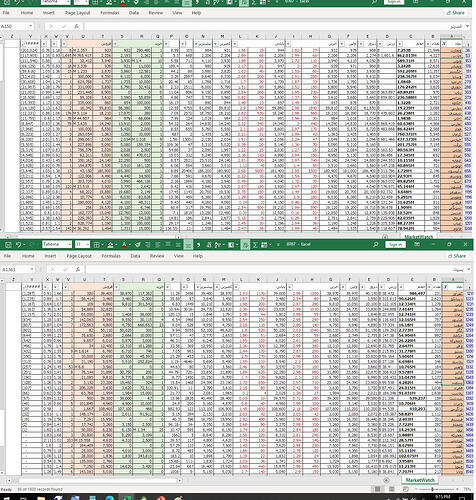The height and width of the screenshot is (500, 476).
Task: Switch to Page Break Preview in status bar
Action: tap(406, 489)
